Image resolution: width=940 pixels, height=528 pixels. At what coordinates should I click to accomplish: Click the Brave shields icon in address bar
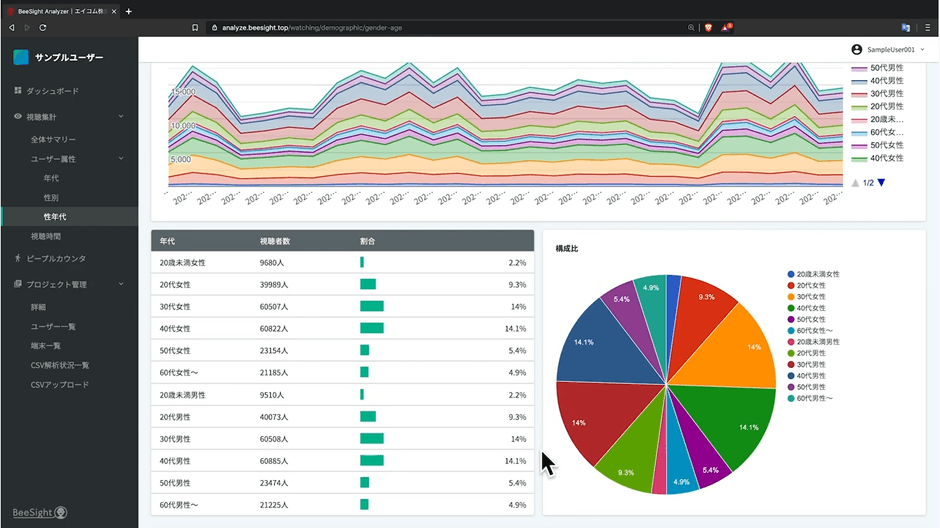708,27
